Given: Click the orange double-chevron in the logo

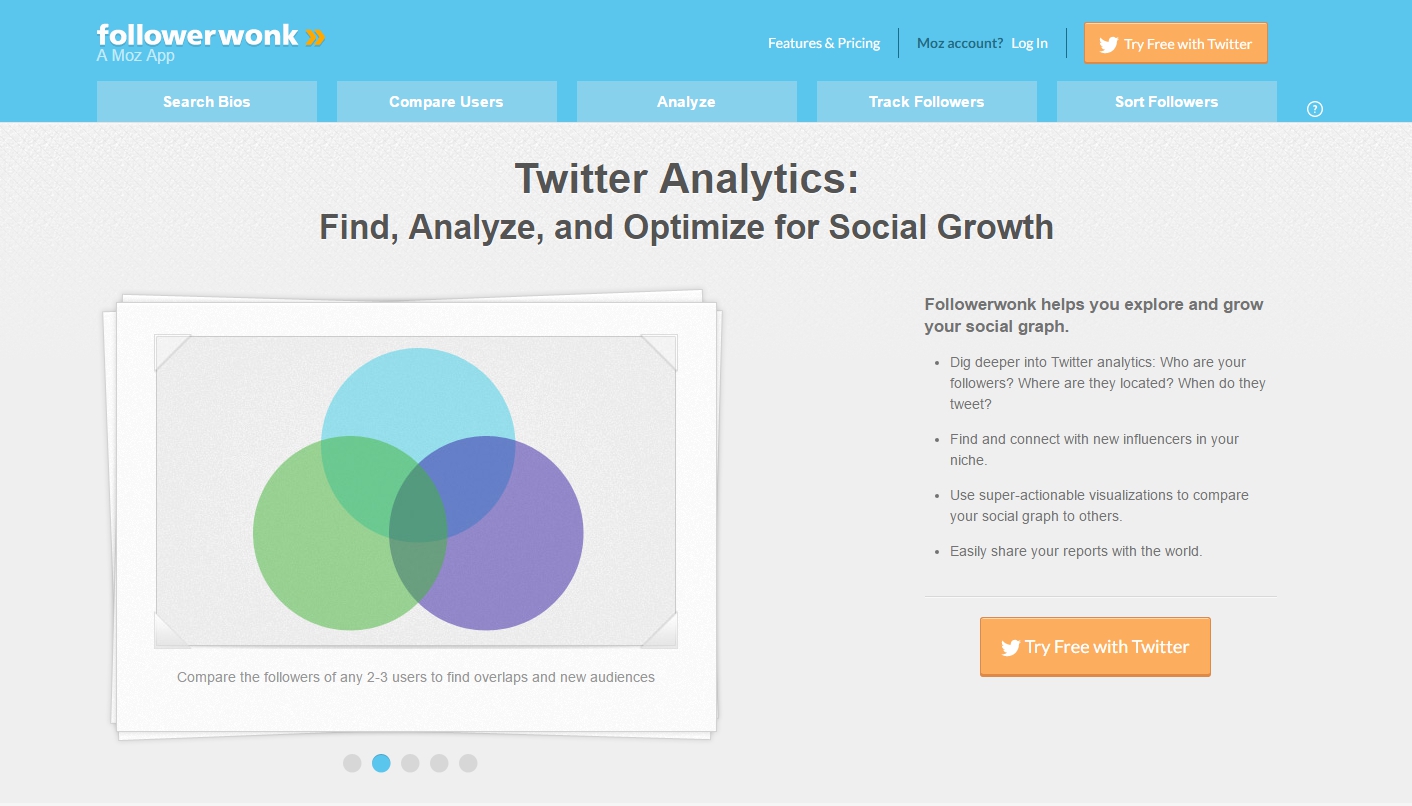Looking at the screenshot, I should point(315,37).
